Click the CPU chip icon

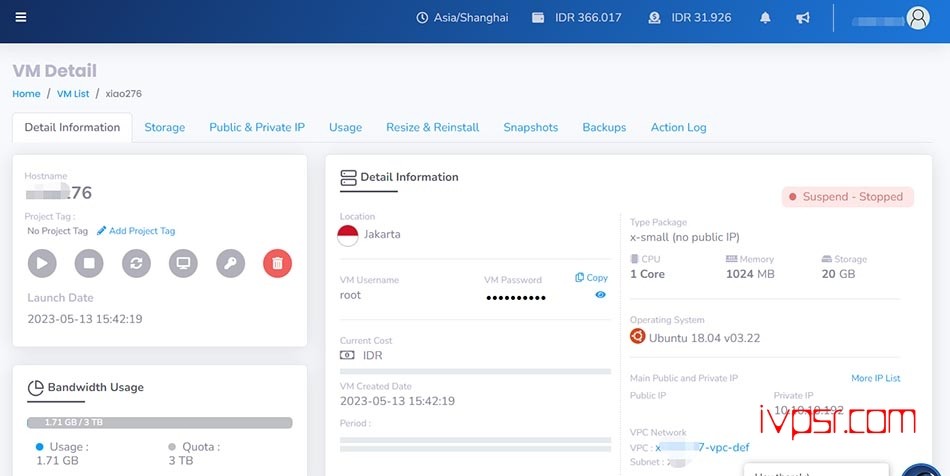[634, 259]
